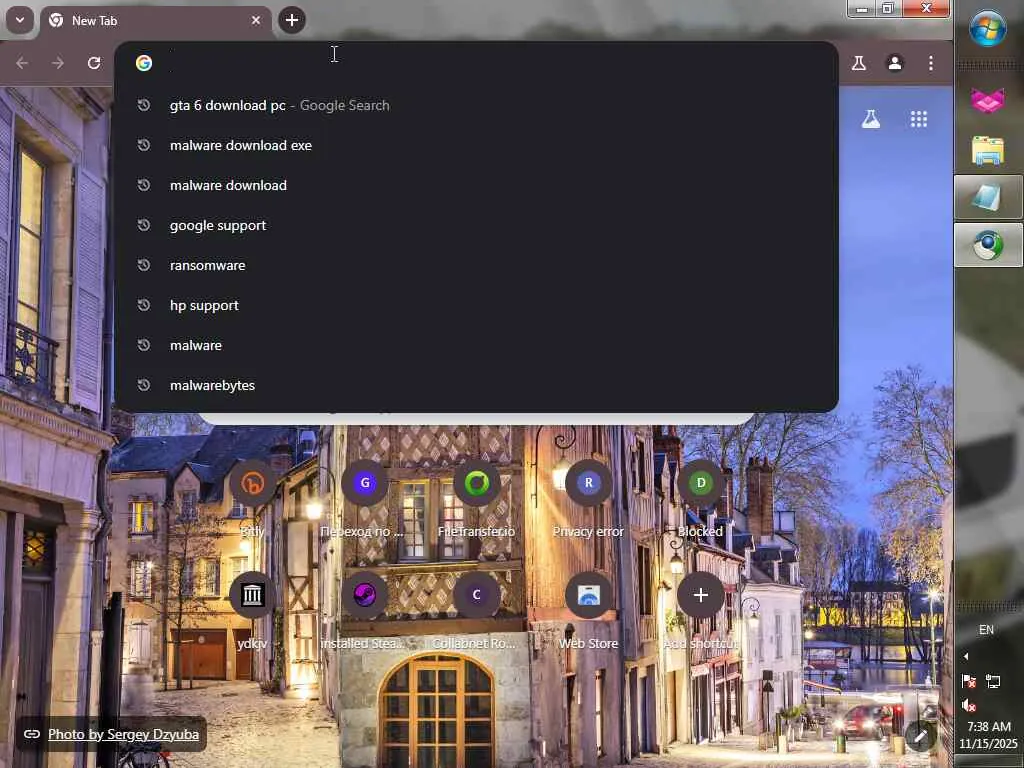1024x768 pixels.
Task: Choose the hp support suggestion
Action: [476, 305]
